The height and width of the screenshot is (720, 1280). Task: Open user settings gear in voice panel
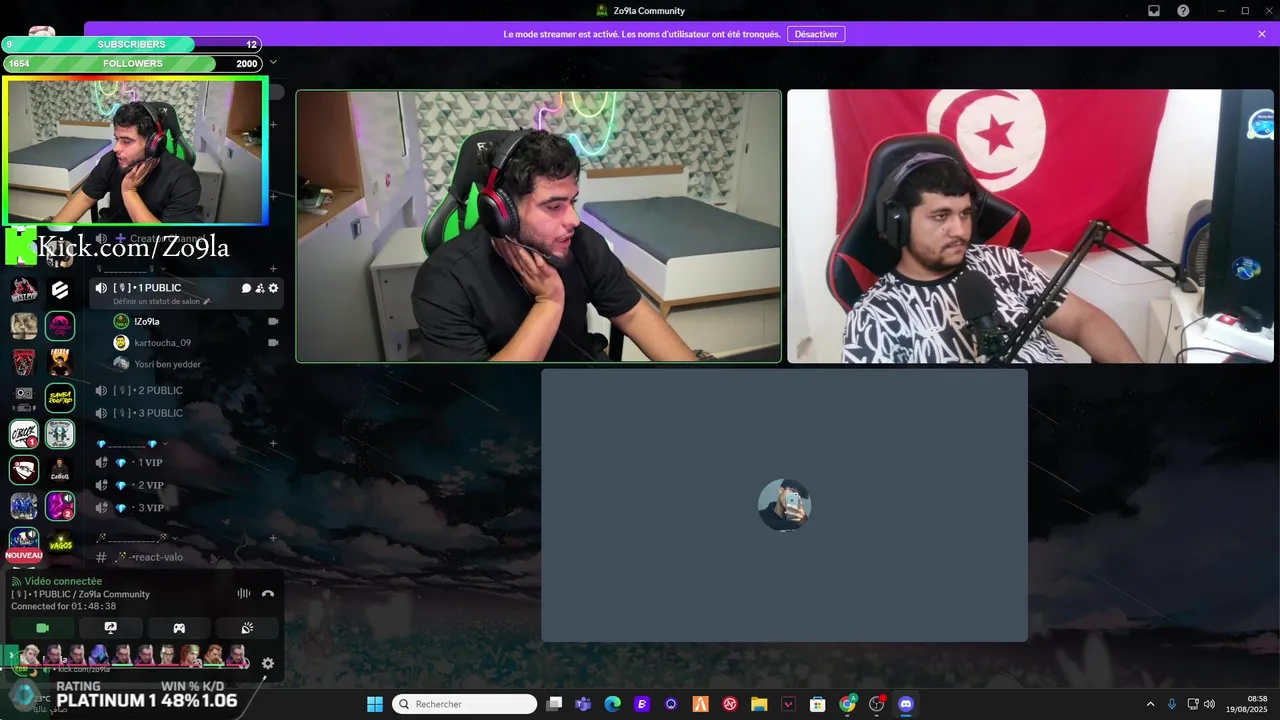coord(268,663)
